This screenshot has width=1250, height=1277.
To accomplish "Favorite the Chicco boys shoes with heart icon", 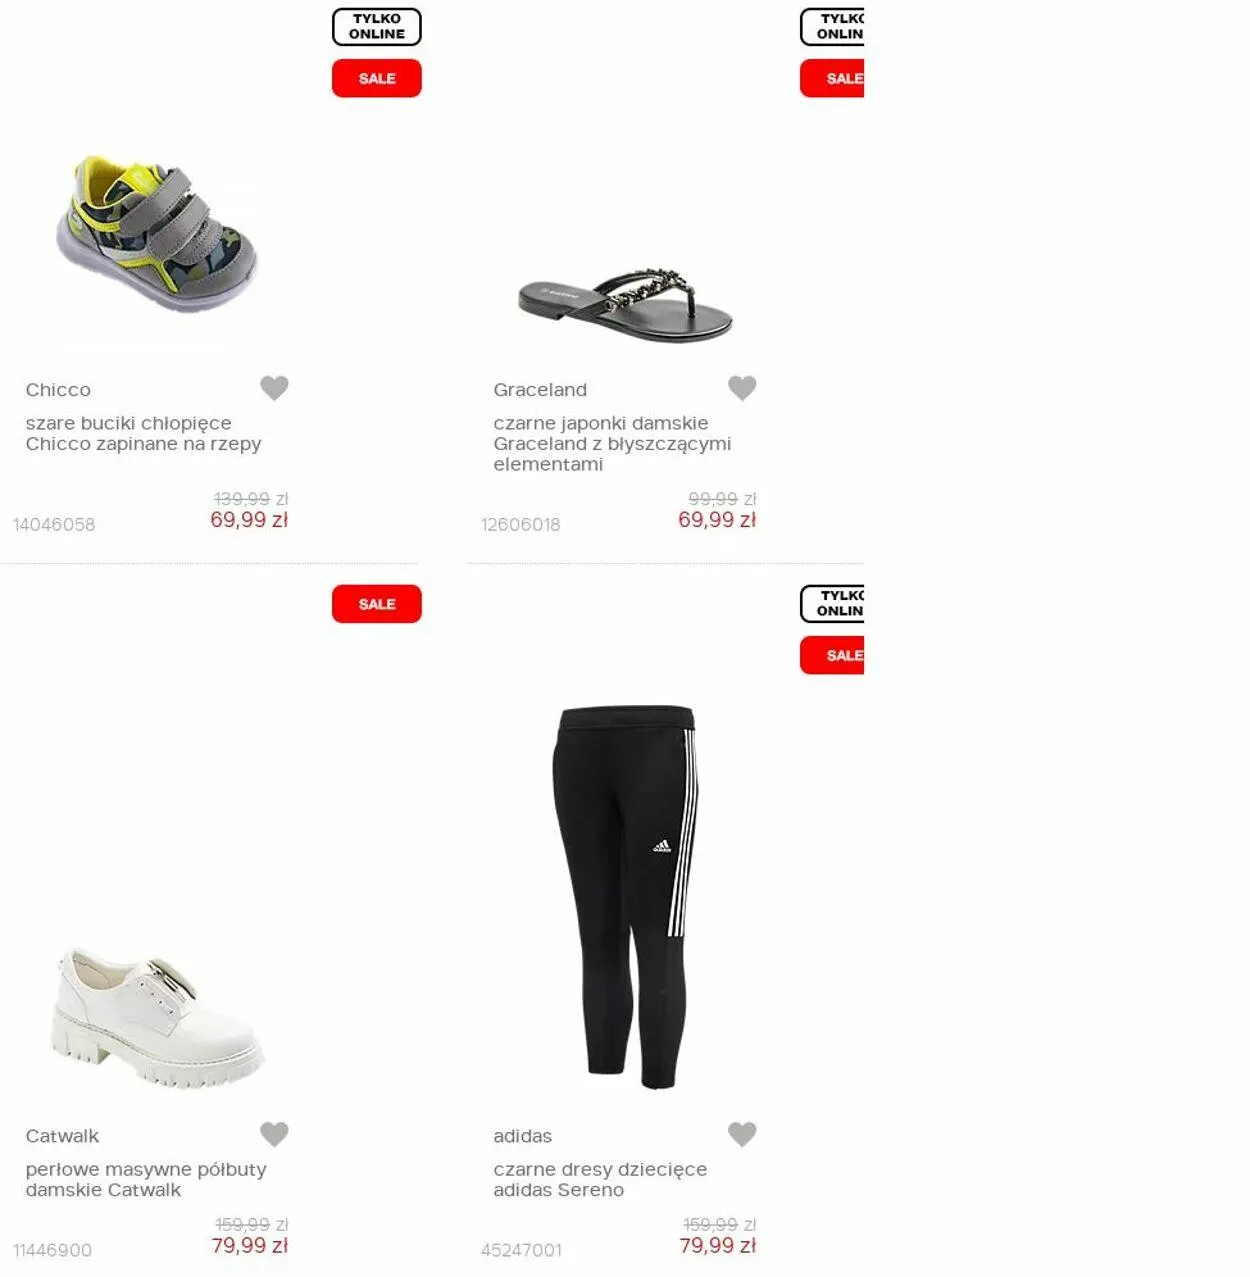I will click(x=274, y=388).
